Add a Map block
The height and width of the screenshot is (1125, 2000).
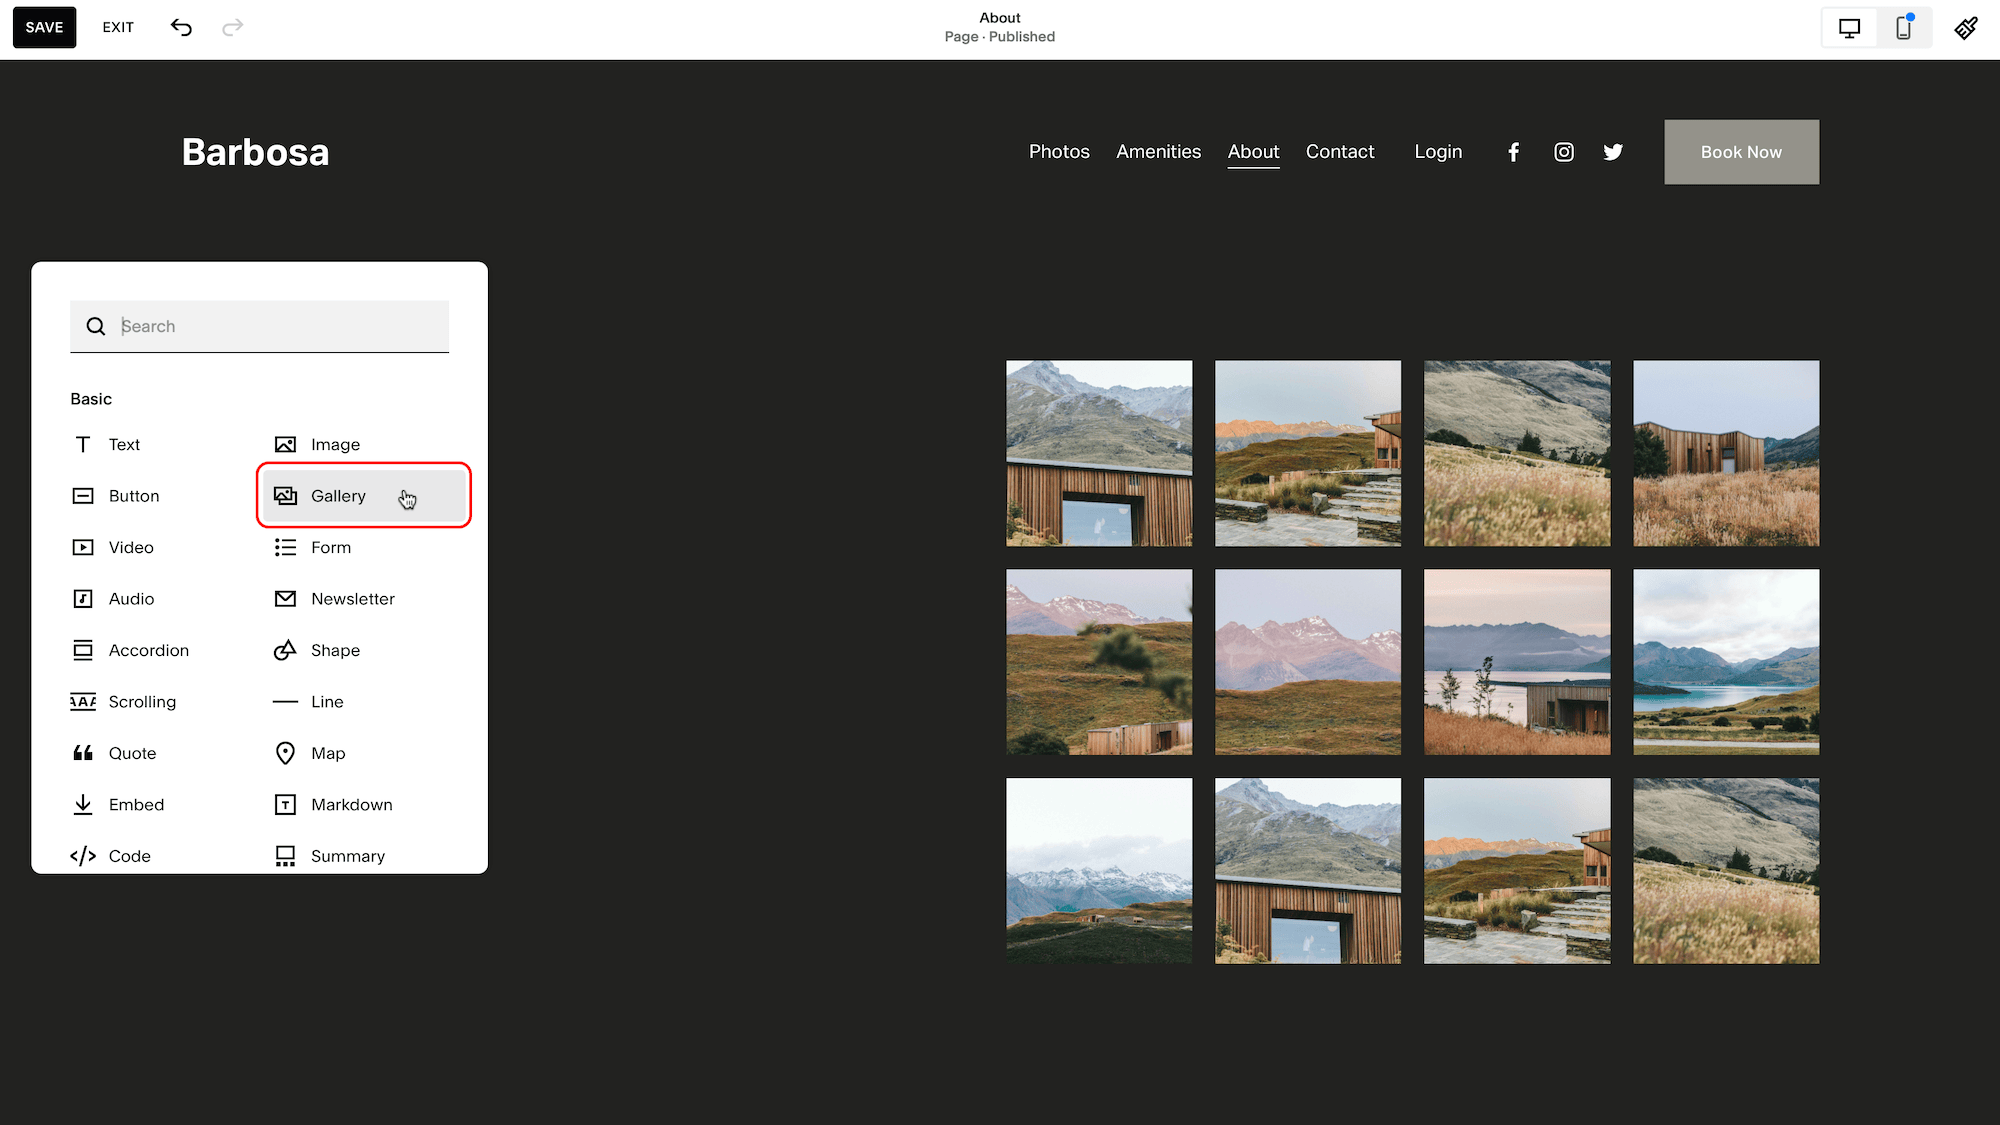pos(327,753)
